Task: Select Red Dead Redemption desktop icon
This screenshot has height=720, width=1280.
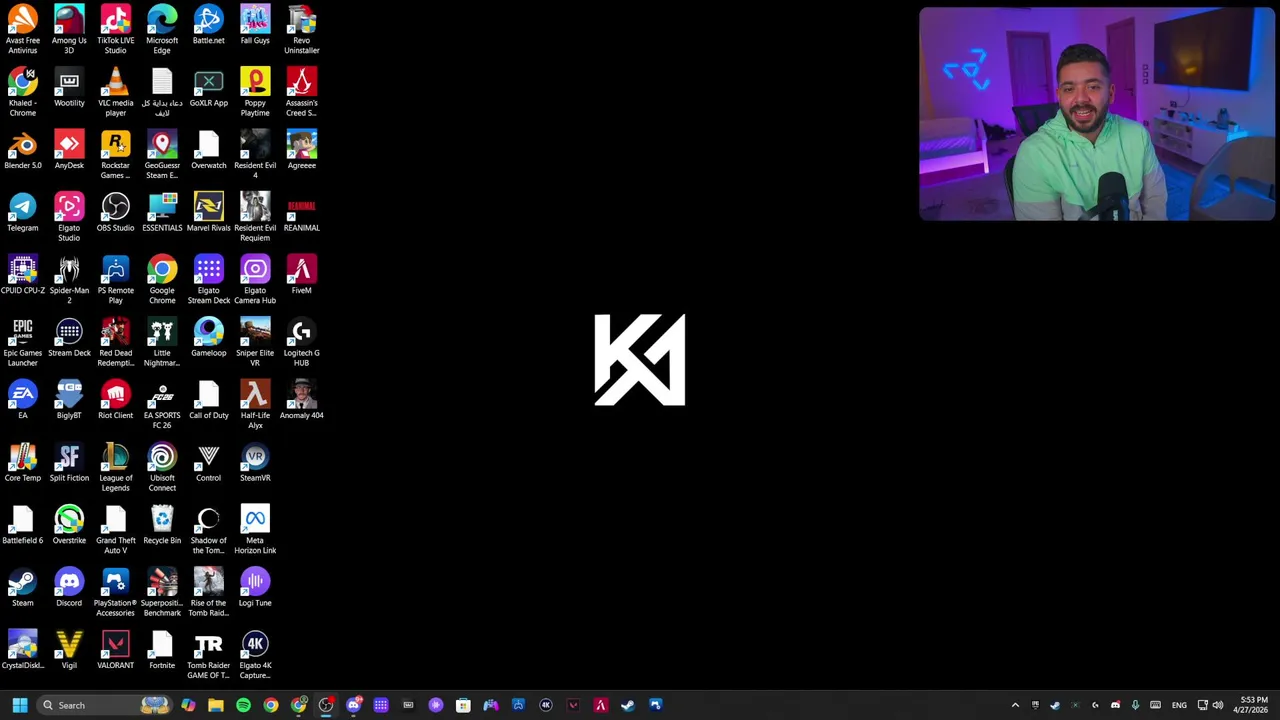Action: [x=115, y=342]
